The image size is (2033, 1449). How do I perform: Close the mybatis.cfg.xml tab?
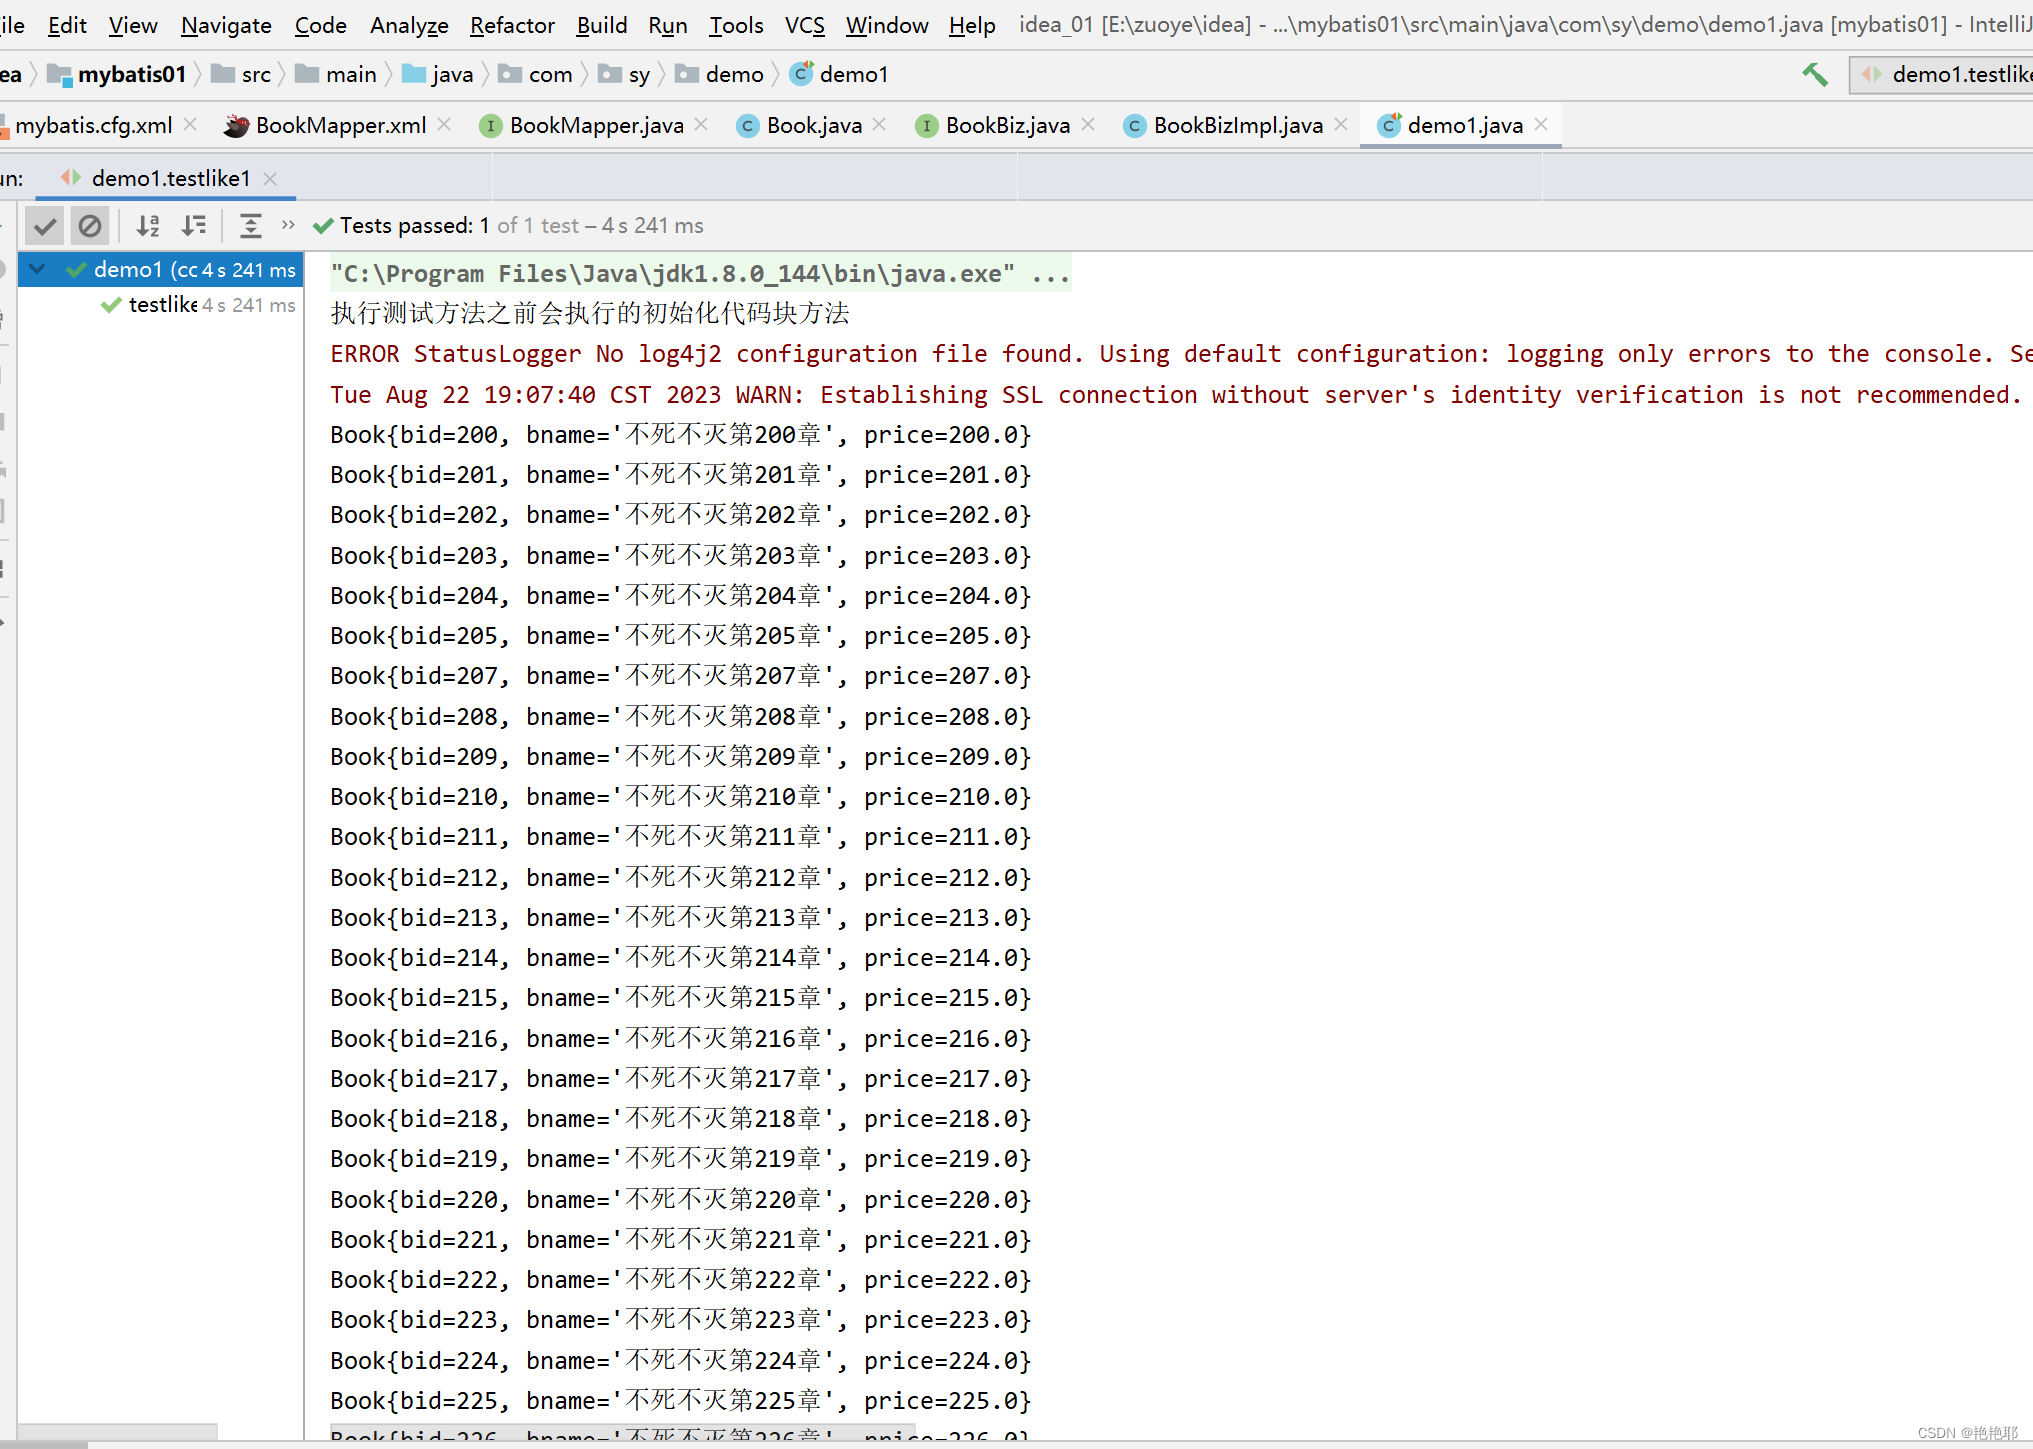[x=191, y=124]
